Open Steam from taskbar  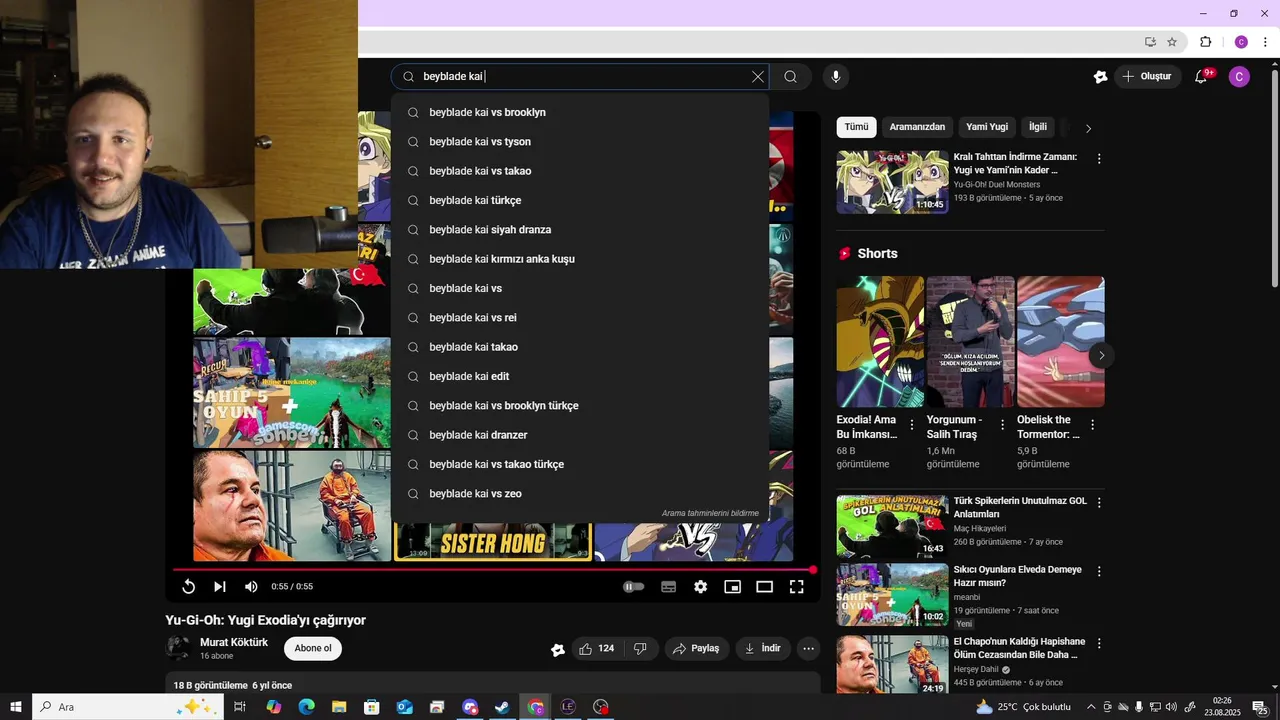[502, 707]
